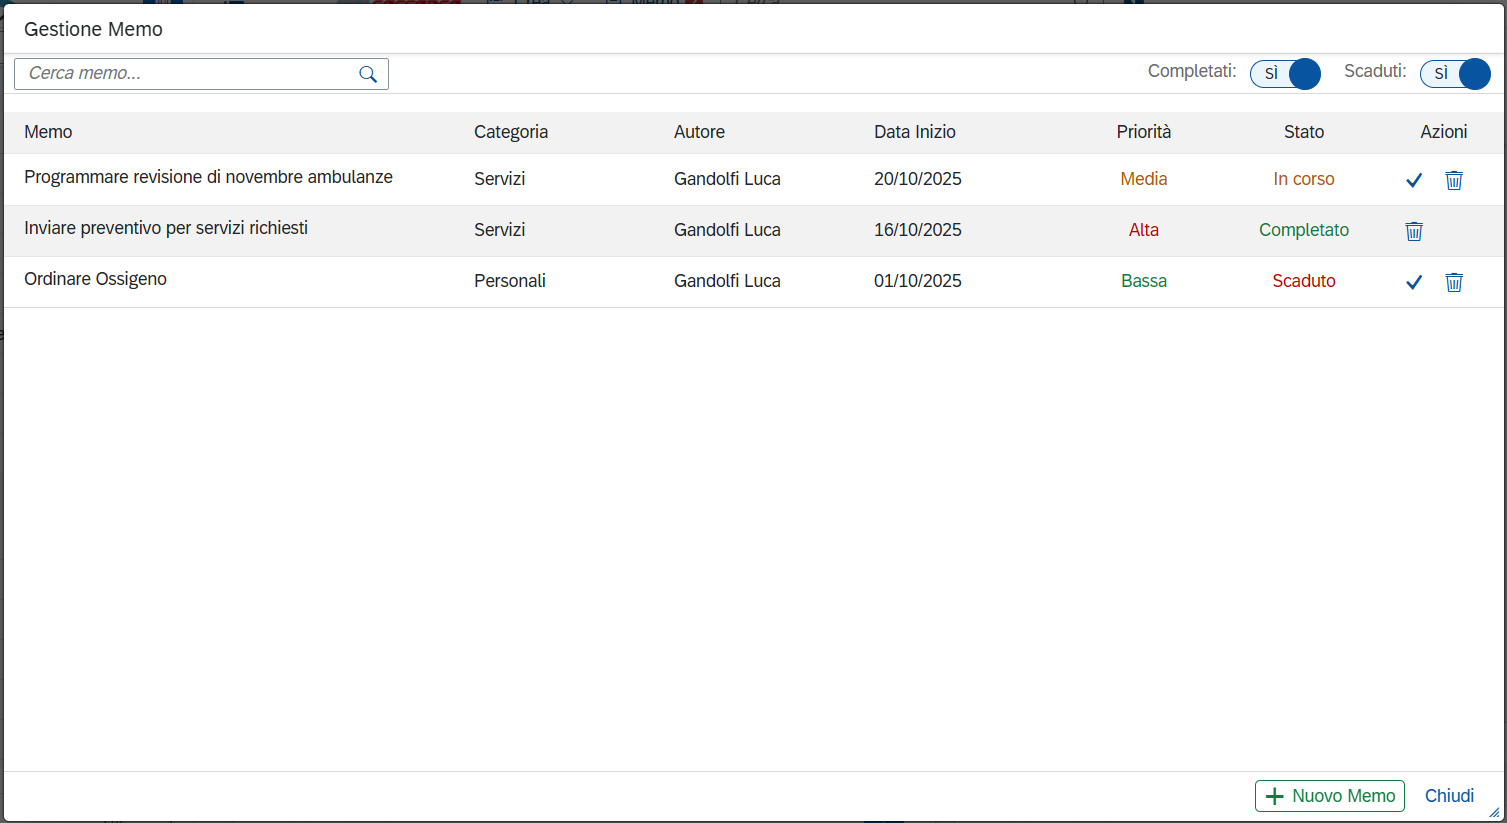Click the Stato column header

tap(1303, 132)
